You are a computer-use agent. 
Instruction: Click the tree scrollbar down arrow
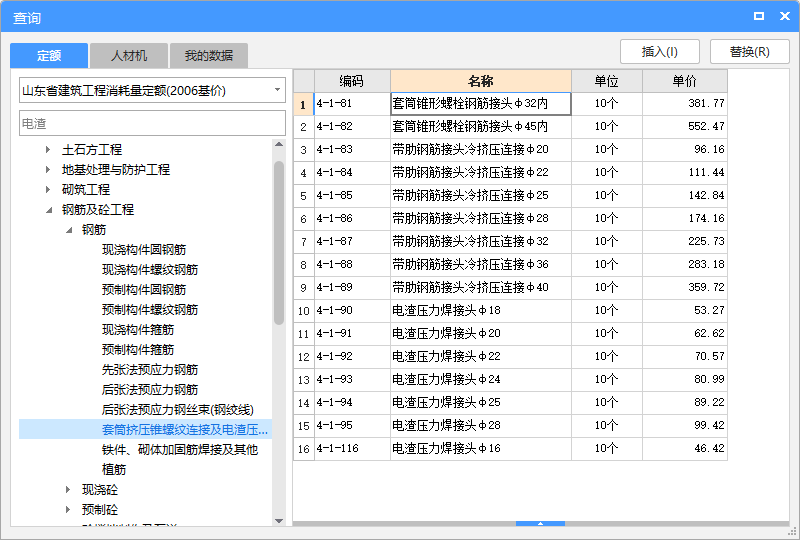tap(279, 521)
